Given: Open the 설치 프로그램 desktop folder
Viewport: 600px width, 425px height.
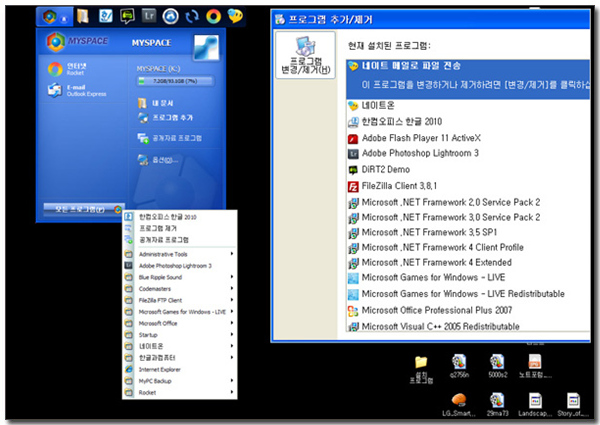Looking at the screenshot, I should coord(421,369).
